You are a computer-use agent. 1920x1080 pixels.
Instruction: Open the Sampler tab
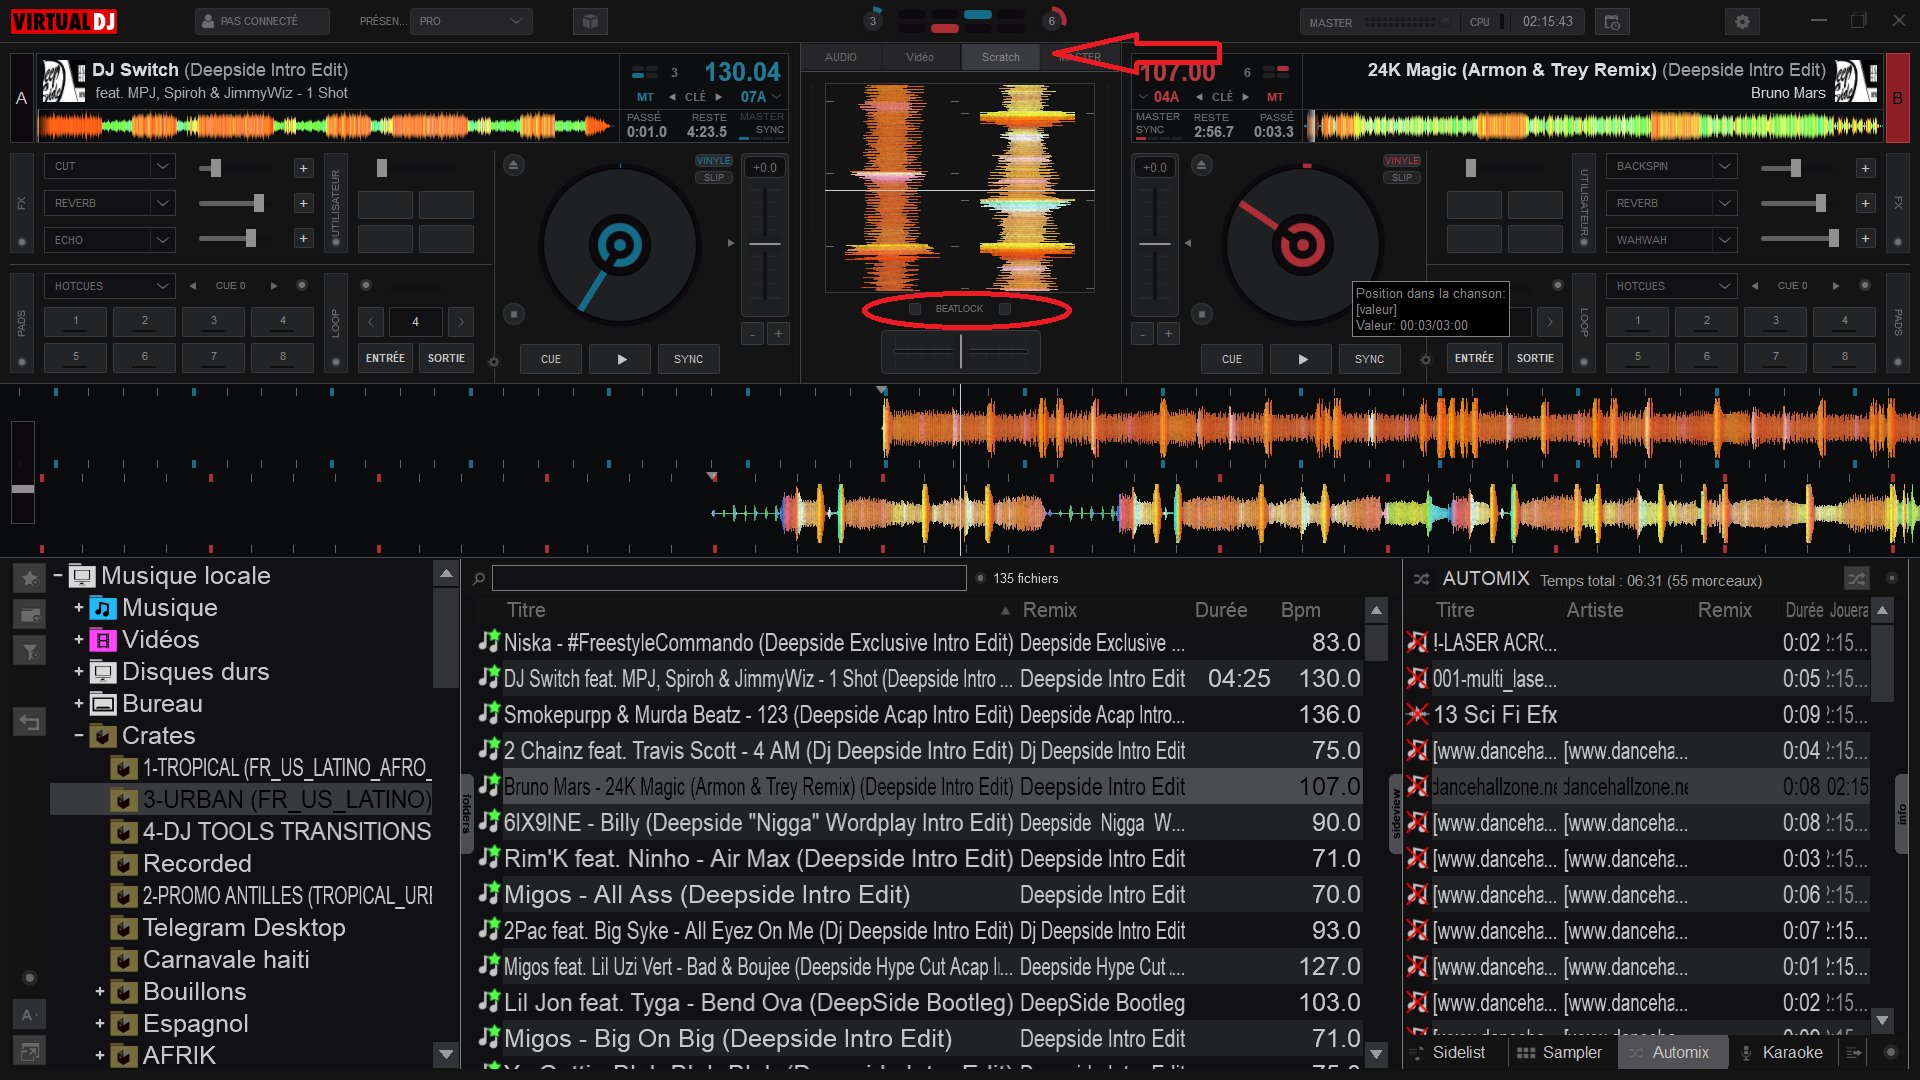[x=1559, y=1052]
